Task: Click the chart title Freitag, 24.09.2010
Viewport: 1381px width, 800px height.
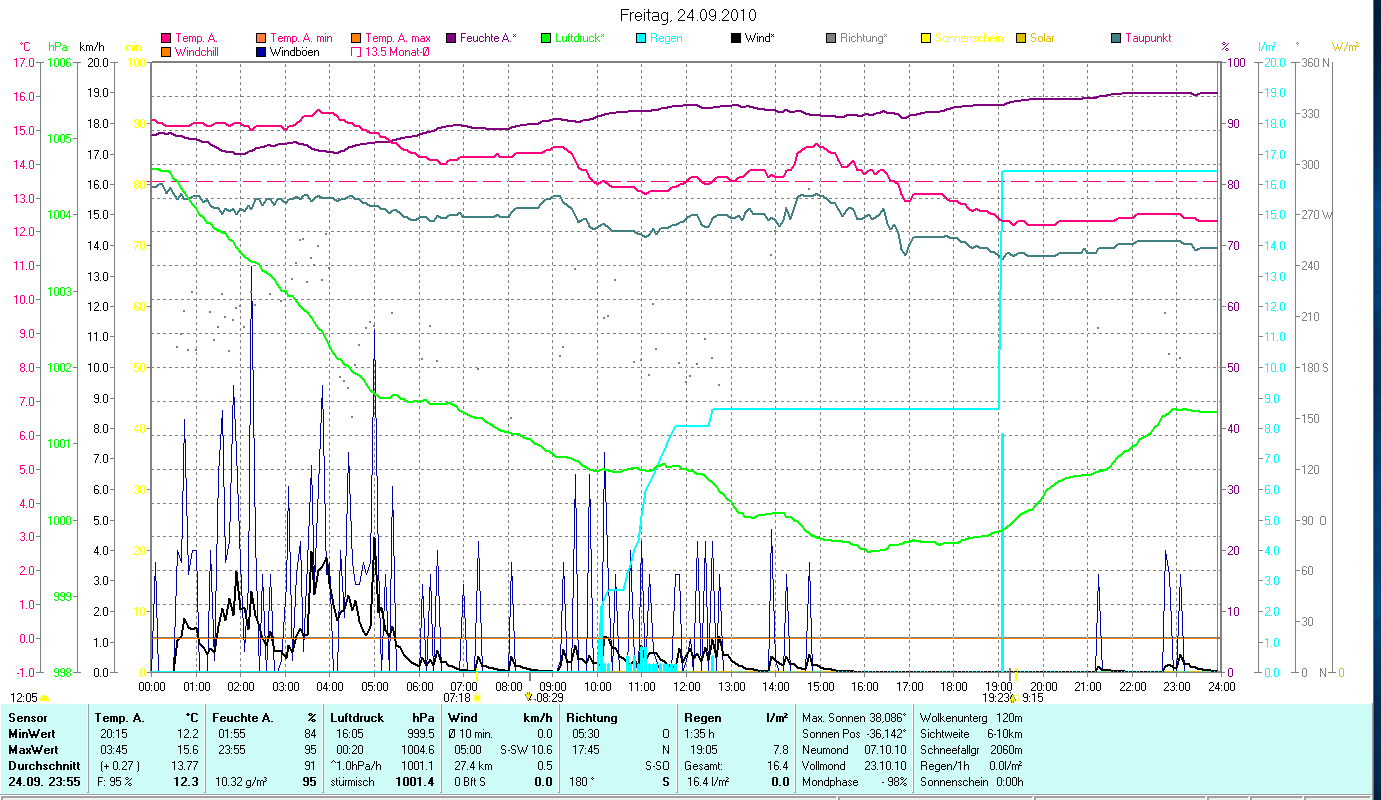Action: tap(689, 15)
